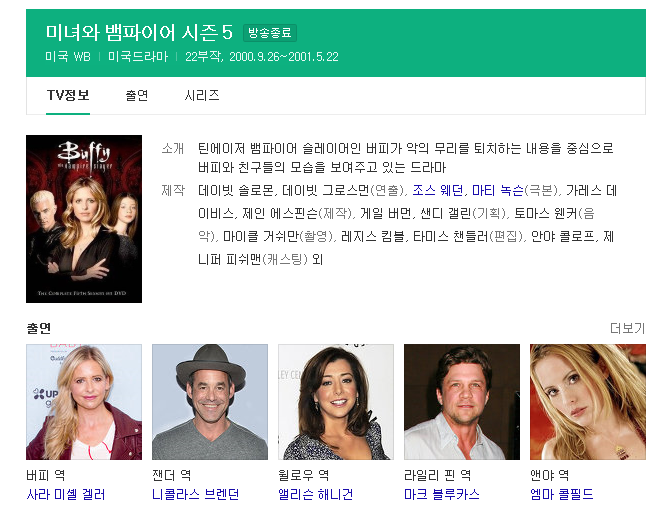Screen dimensions: 666x516
Task: Click the 미국드라마 genre text
Action: [x=138, y=56]
